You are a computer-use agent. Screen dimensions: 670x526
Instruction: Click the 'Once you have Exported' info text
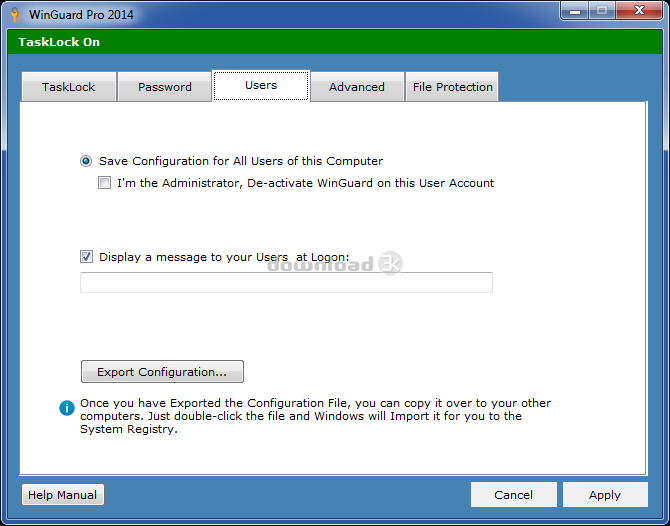click(x=315, y=416)
